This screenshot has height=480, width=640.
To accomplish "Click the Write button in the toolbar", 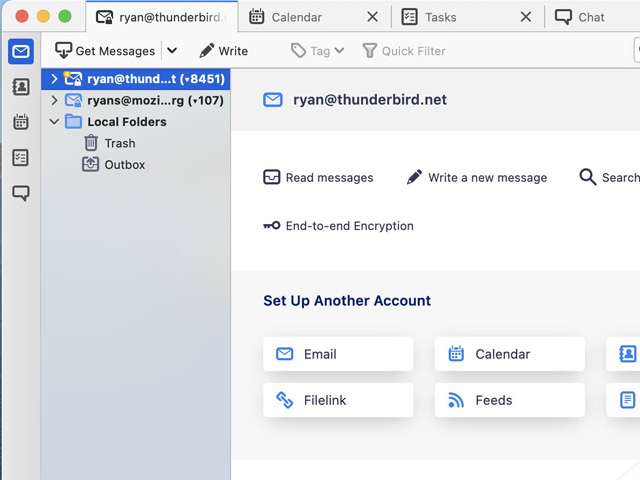I will (x=224, y=51).
